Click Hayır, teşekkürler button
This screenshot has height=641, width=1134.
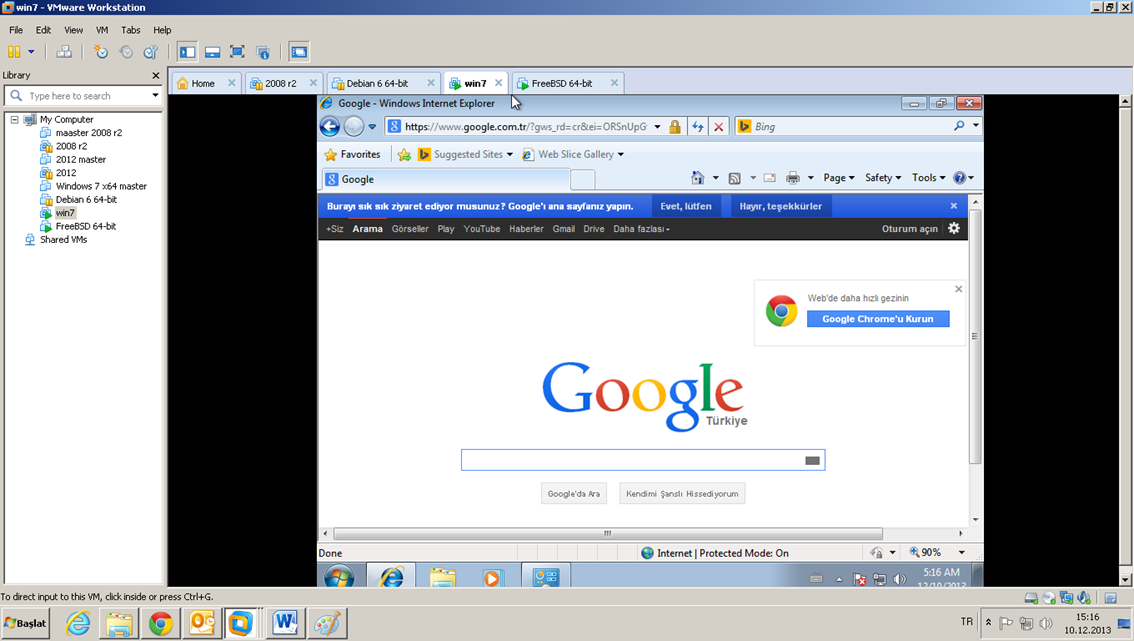[780, 206]
